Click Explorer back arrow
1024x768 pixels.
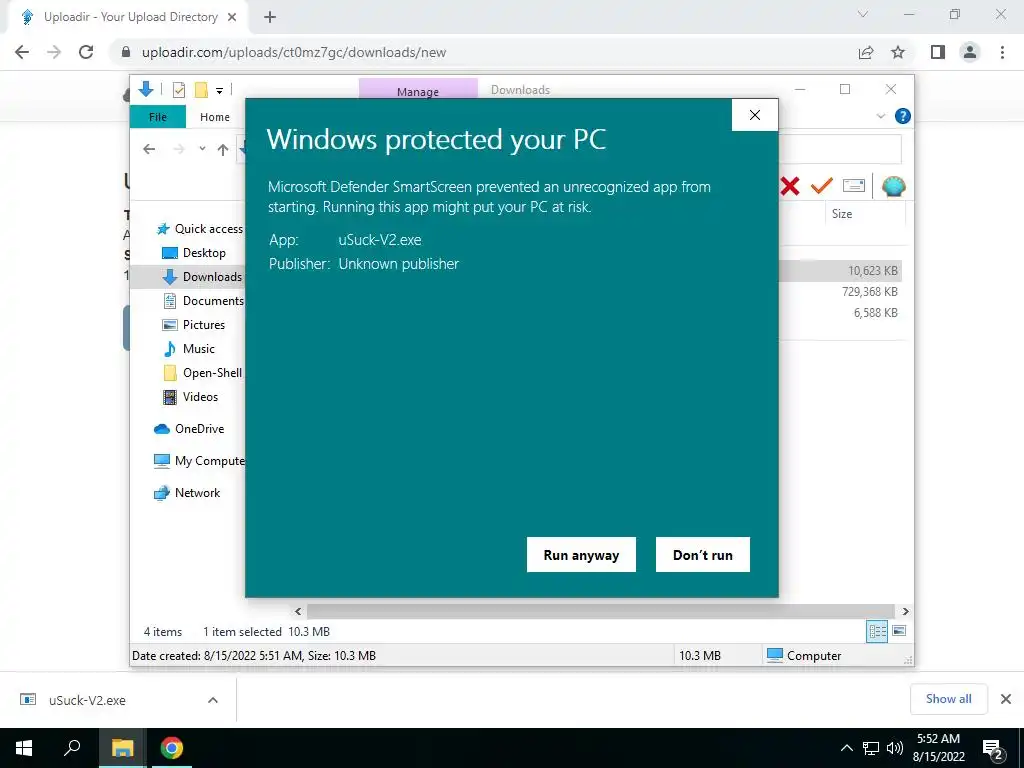(x=149, y=150)
